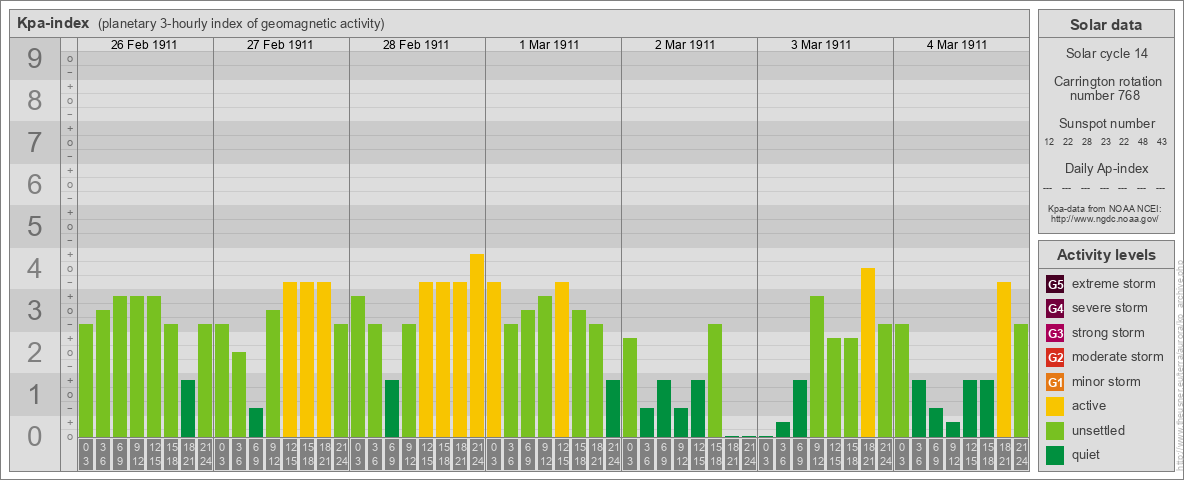1184x480 pixels.
Task: Click the yellow active level swatch
Action: coord(1055,406)
